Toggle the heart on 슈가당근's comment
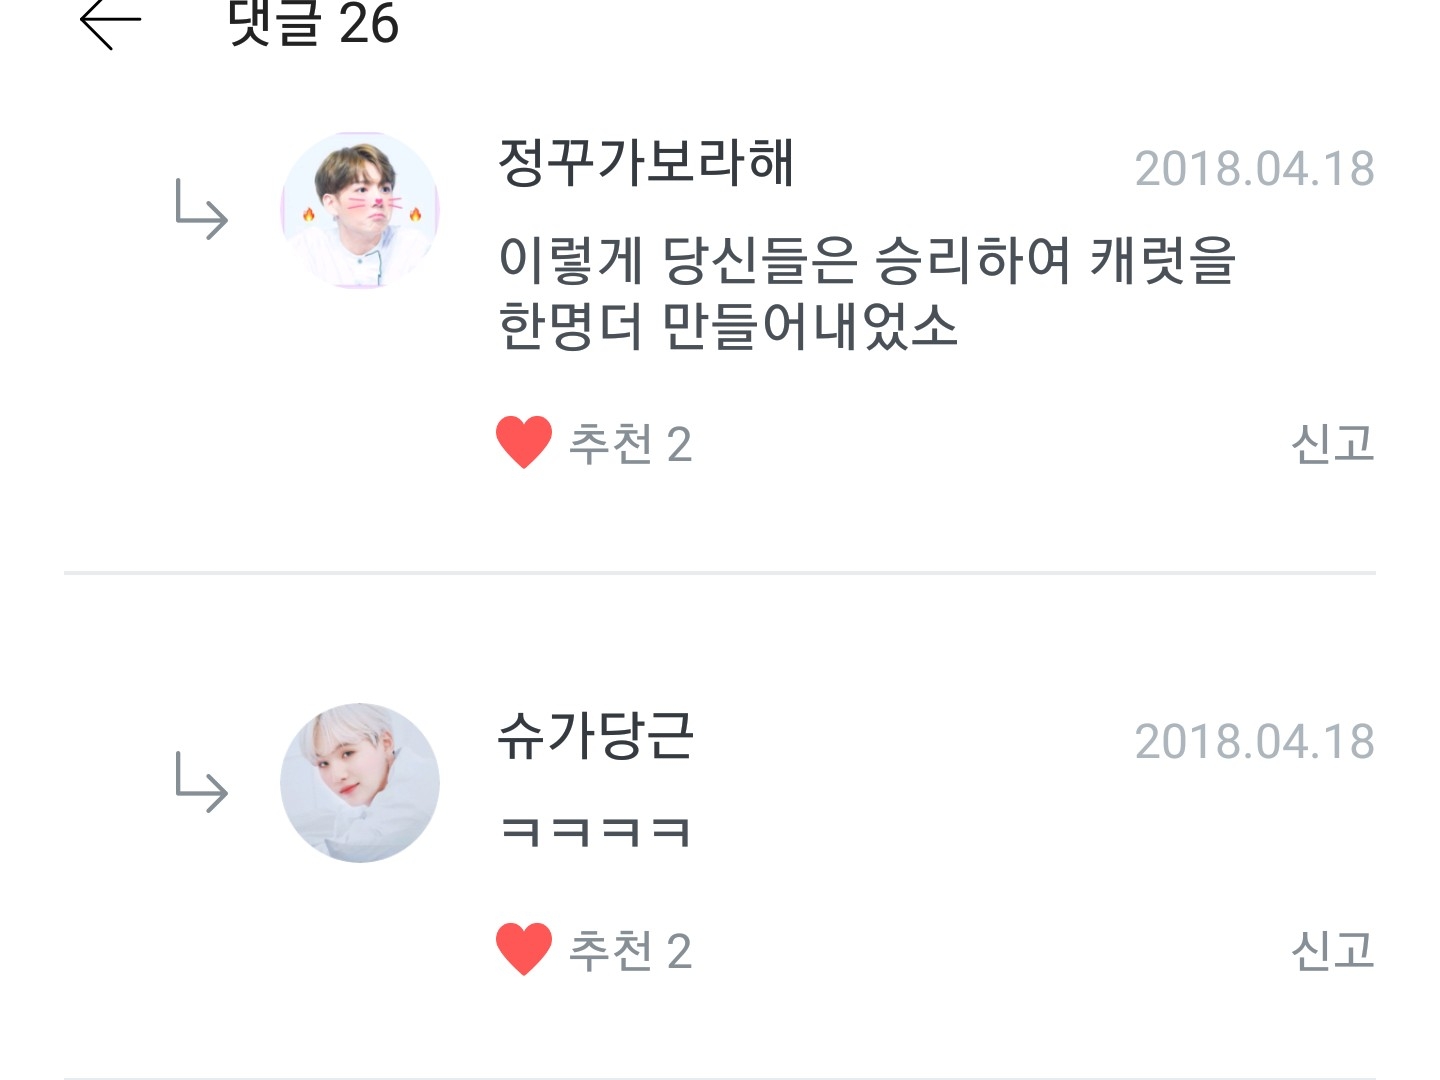Screen dimensions: 1440x1080 click(x=524, y=949)
